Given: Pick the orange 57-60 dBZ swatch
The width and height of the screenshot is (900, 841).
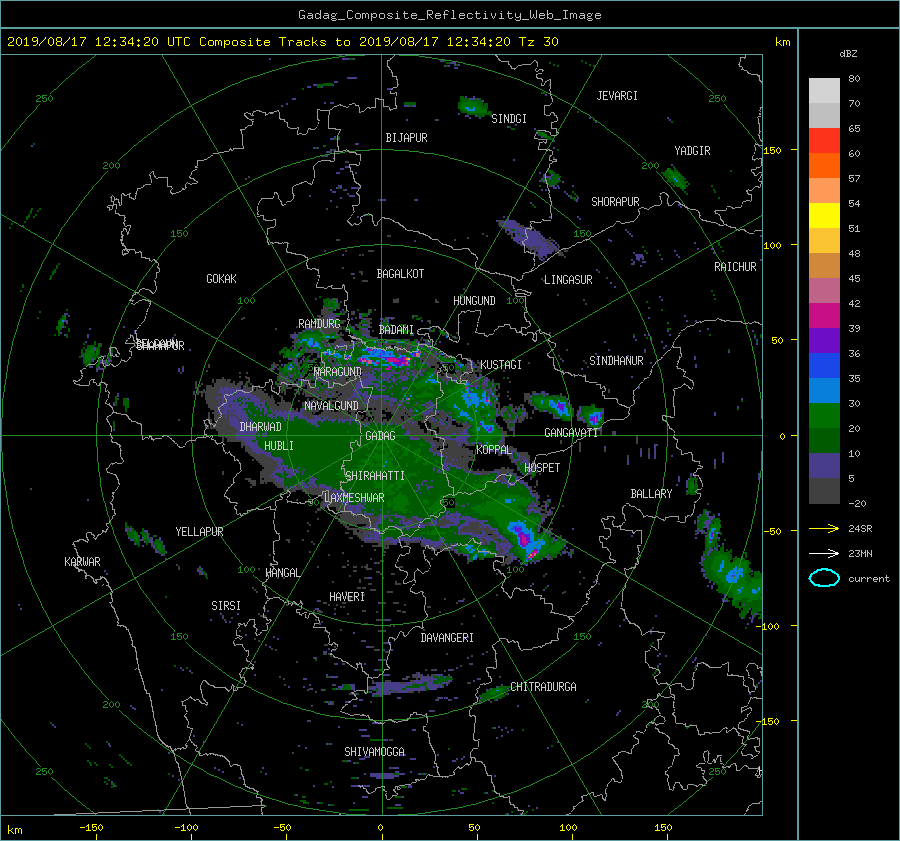Looking at the screenshot, I should (824, 165).
